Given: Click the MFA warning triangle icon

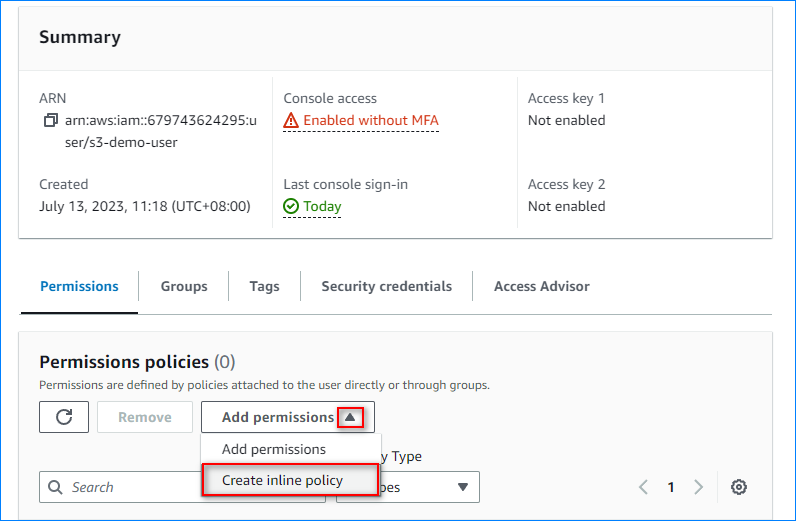Looking at the screenshot, I should point(291,121).
